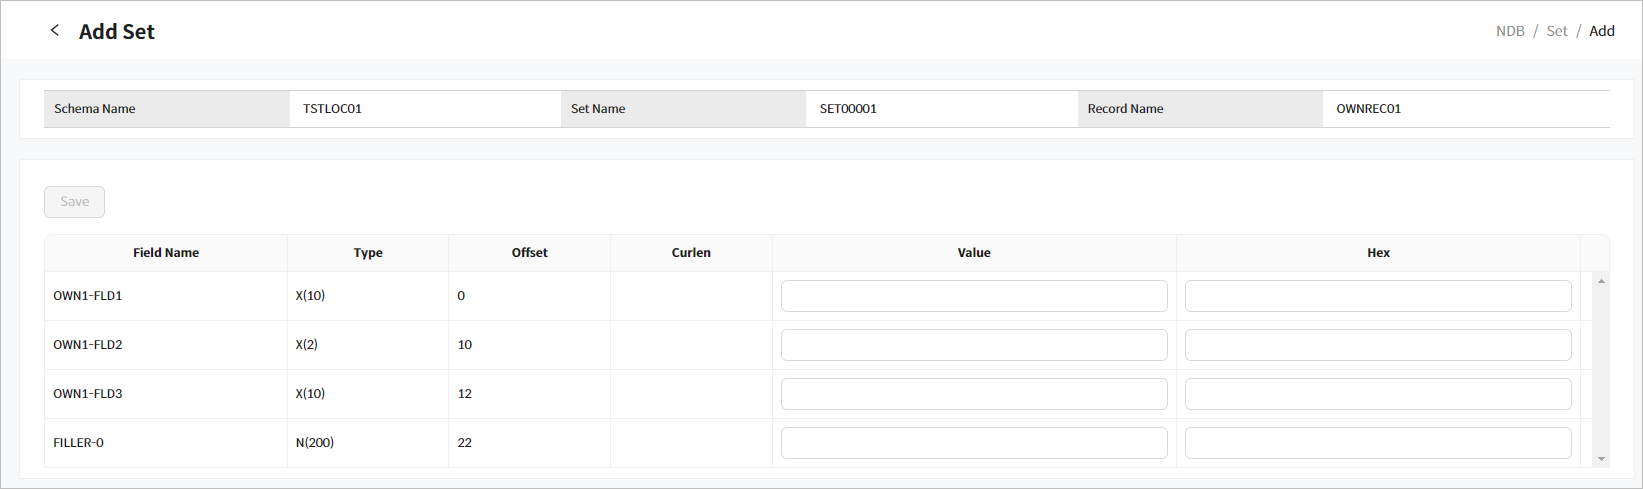Image resolution: width=1643 pixels, height=489 pixels.
Task: Click the Add breadcrumb item
Action: click(x=1602, y=31)
